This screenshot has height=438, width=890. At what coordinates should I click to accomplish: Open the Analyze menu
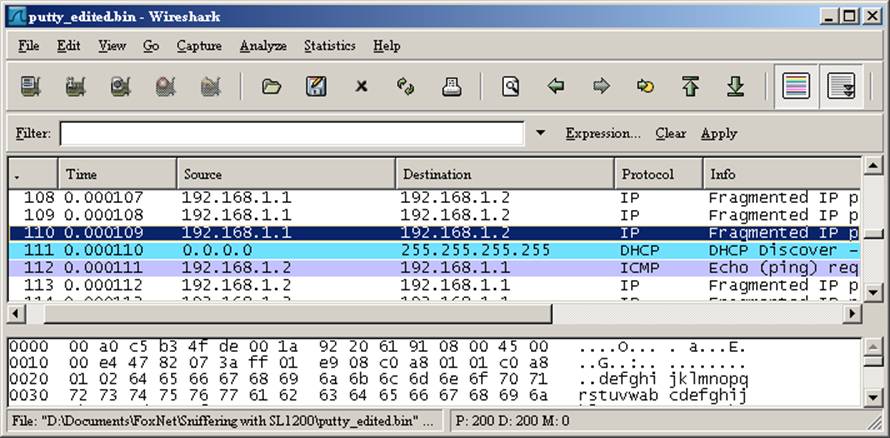pos(263,46)
